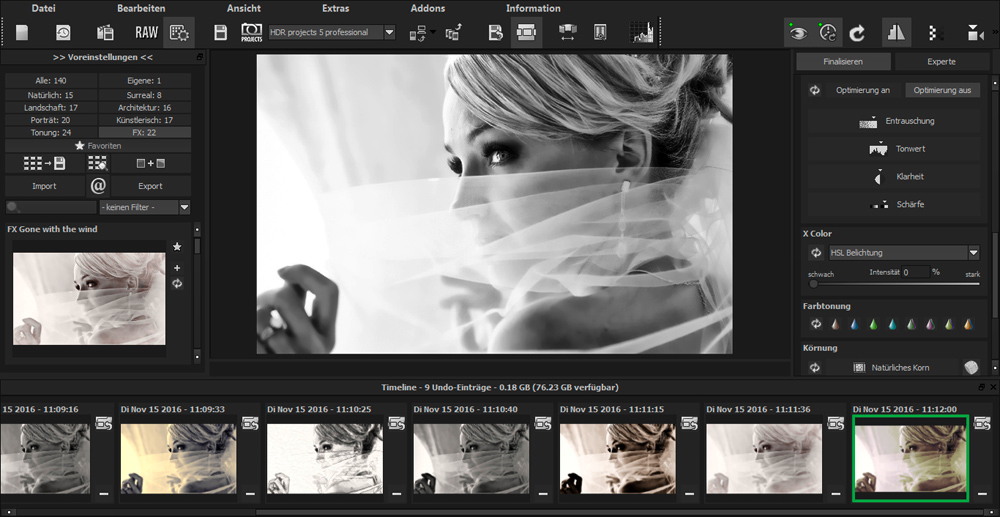
Task: Click the star icon beside preset preview
Action: coord(177,246)
